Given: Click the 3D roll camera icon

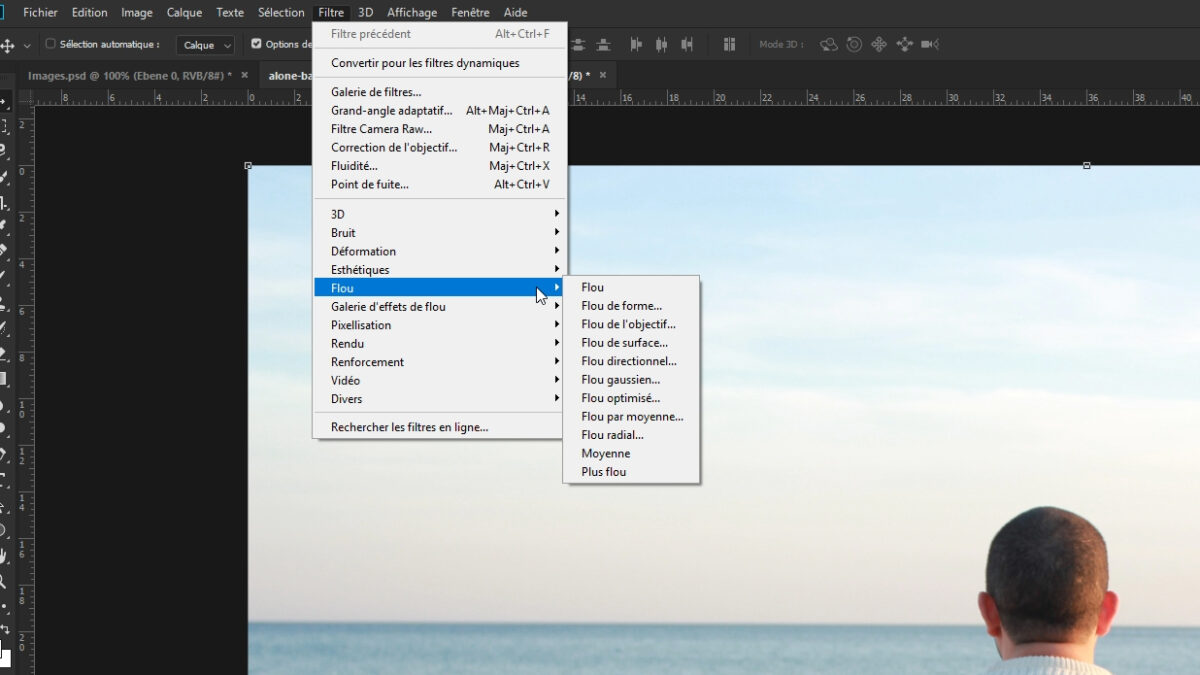Looking at the screenshot, I should tap(853, 44).
